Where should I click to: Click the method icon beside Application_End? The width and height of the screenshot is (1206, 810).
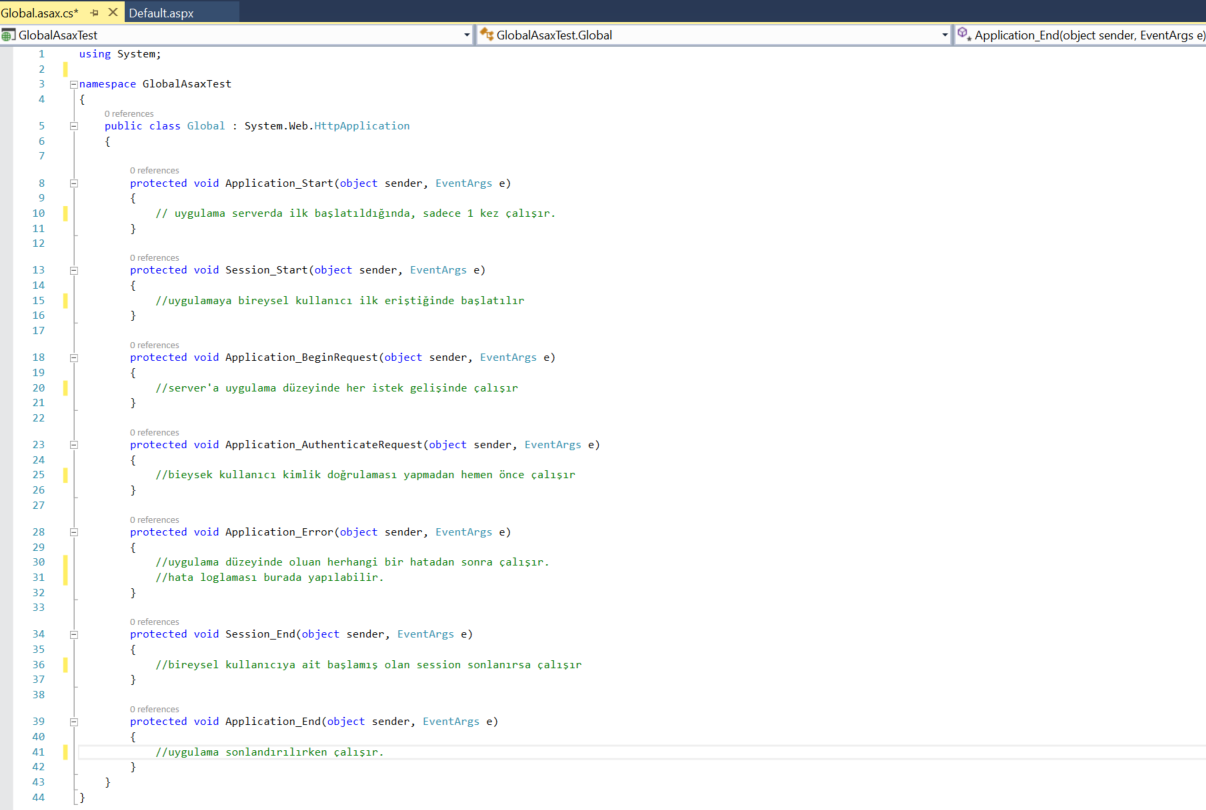tap(964, 35)
